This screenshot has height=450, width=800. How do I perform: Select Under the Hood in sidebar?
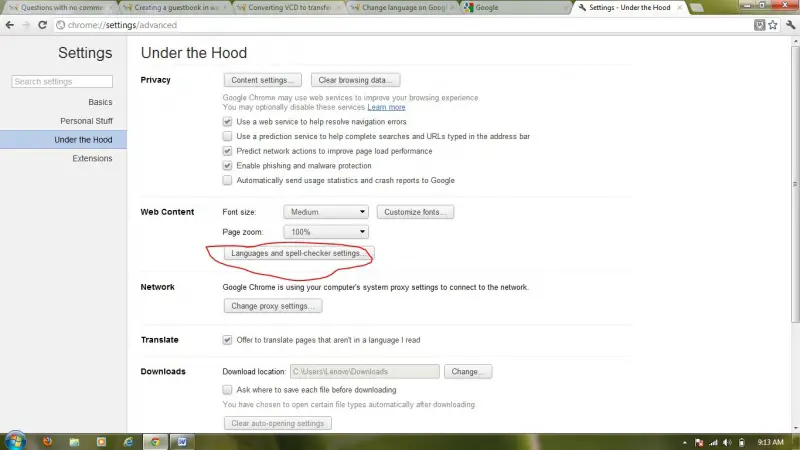(63, 140)
